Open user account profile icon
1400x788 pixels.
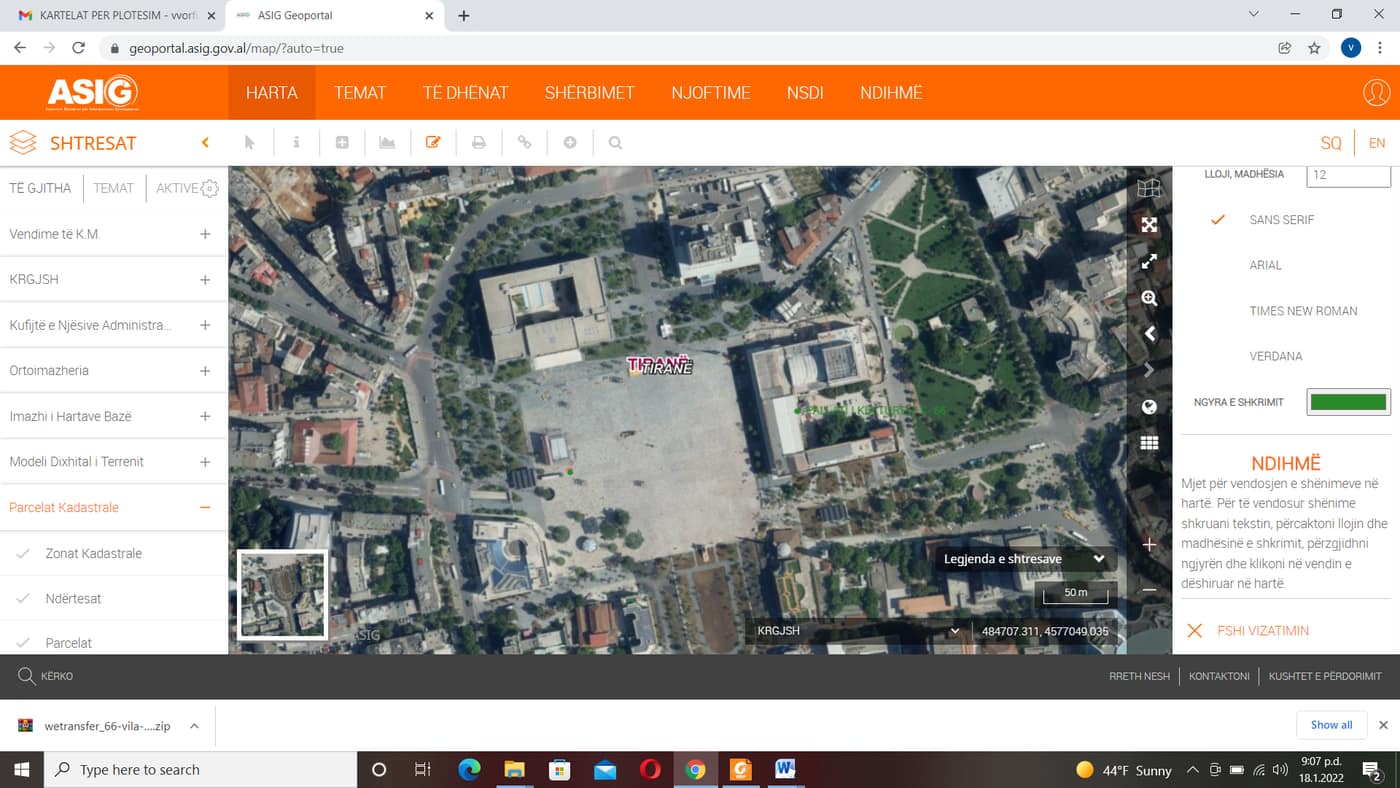tap(1377, 93)
